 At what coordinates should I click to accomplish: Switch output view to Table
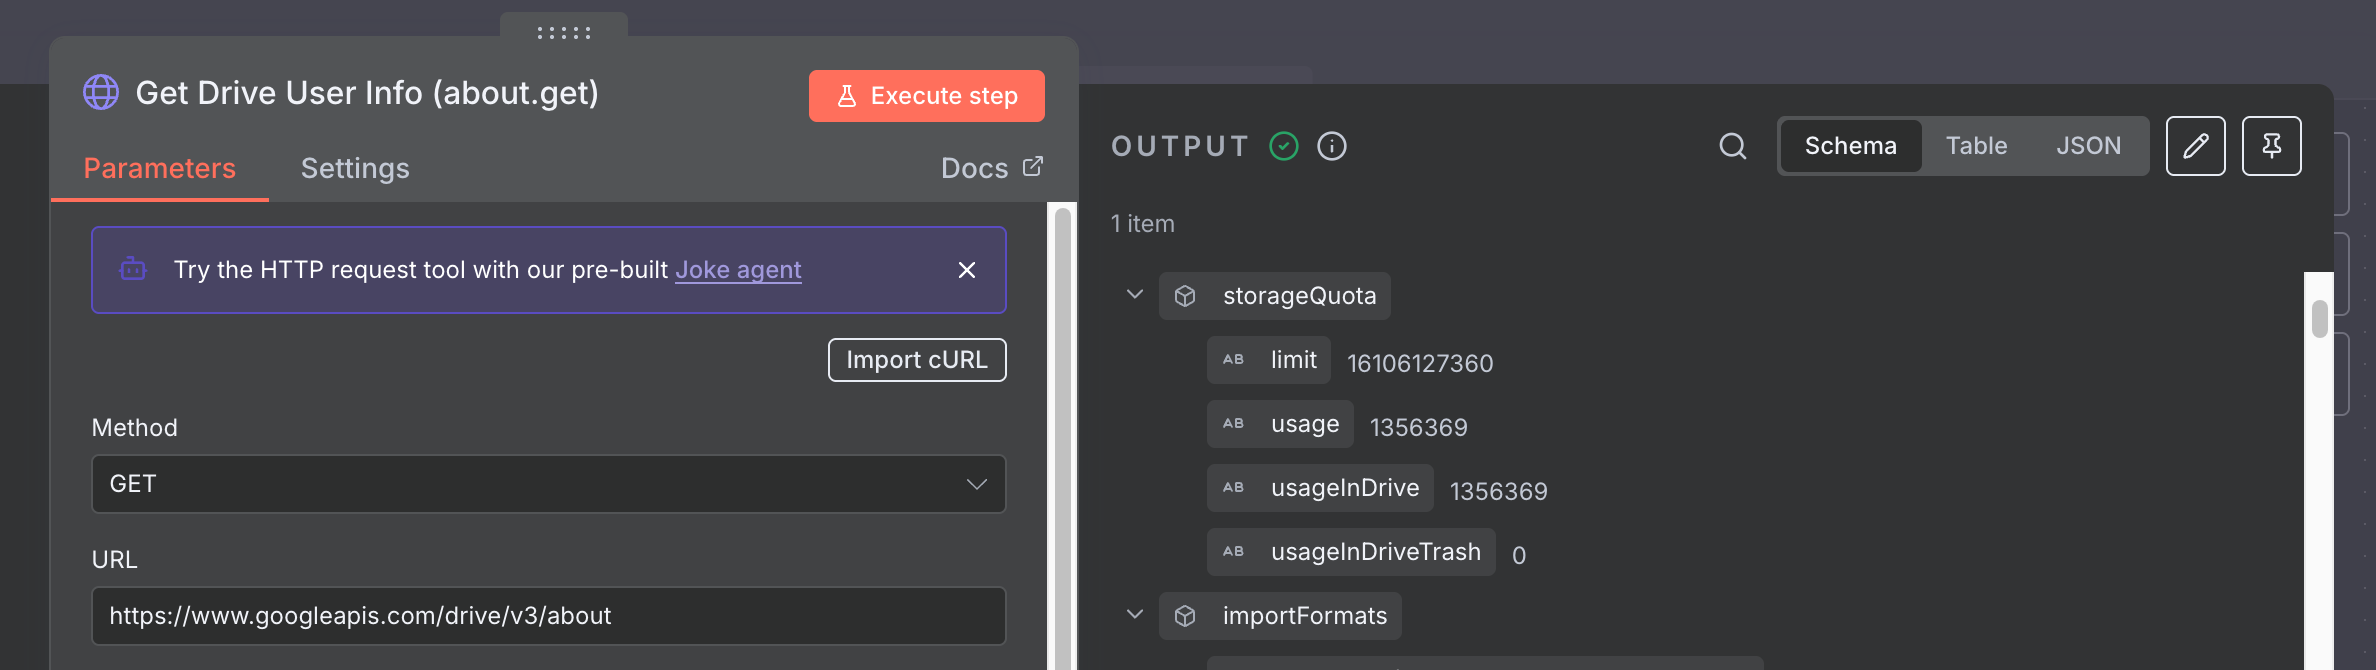coord(1976,146)
